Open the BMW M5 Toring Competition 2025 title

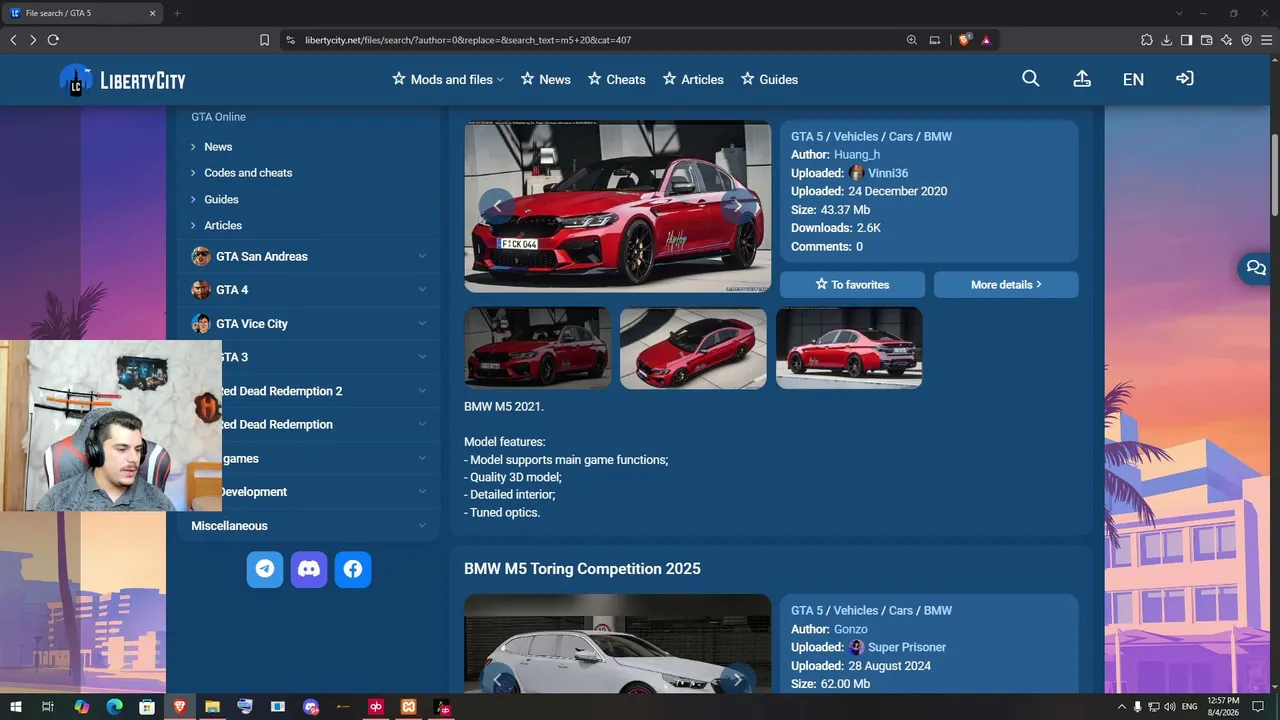(x=582, y=569)
